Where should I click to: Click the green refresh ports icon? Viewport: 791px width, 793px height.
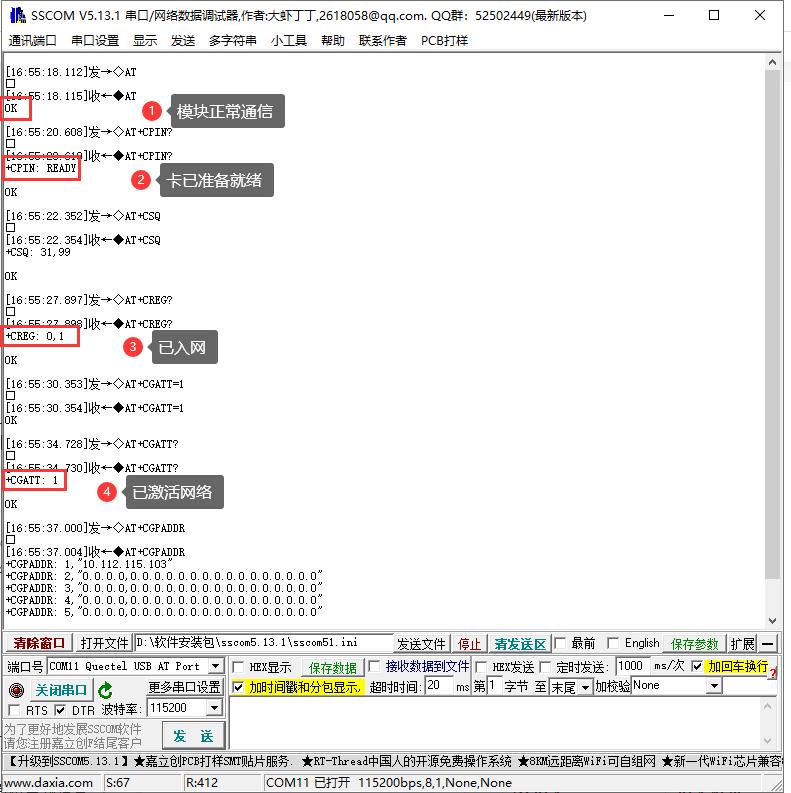[105, 690]
